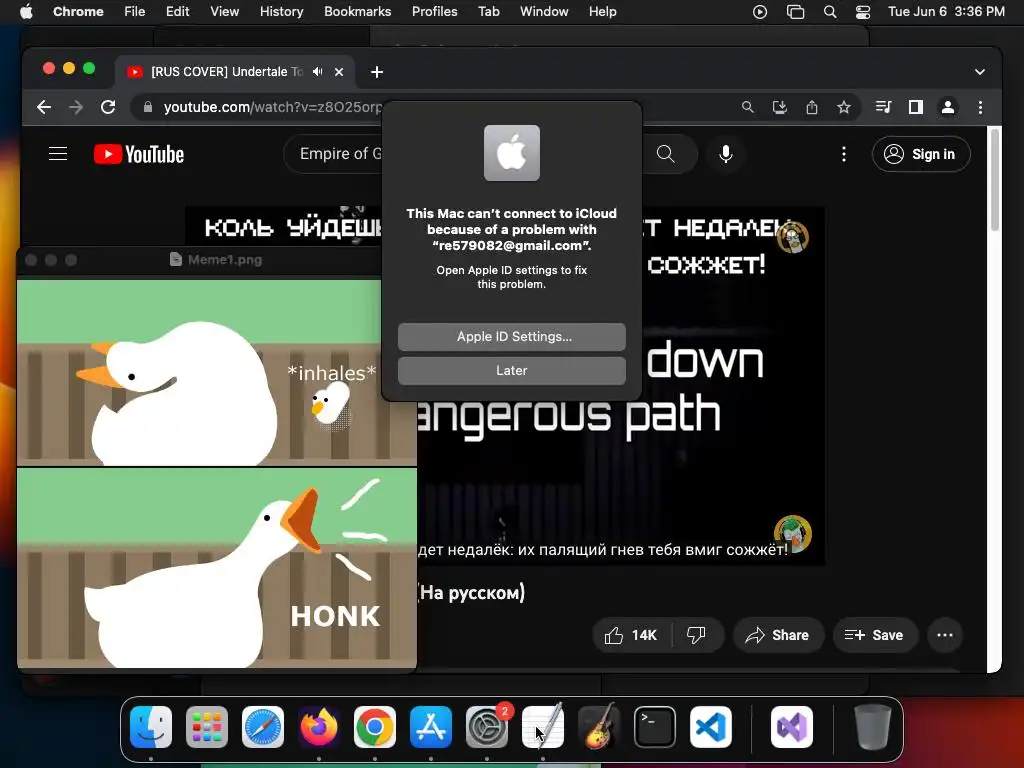Click the share page icon in address bar
1024x768 pixels.
tap(812, 107)
